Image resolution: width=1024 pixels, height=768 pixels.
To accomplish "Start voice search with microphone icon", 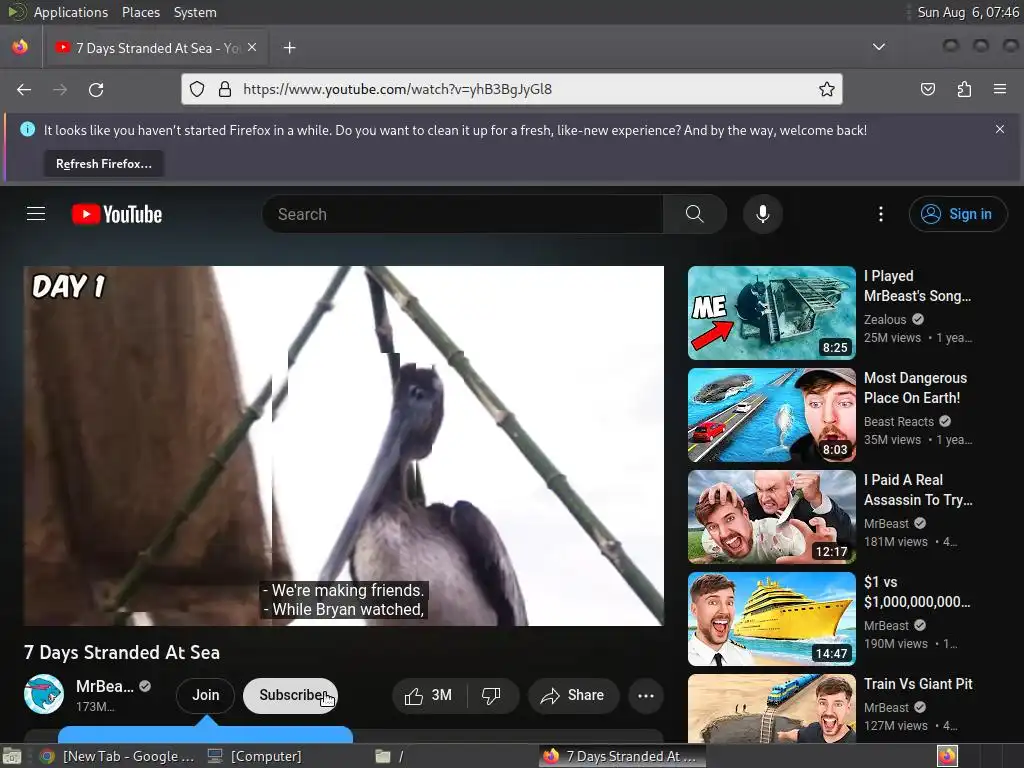I will (763, 214).
